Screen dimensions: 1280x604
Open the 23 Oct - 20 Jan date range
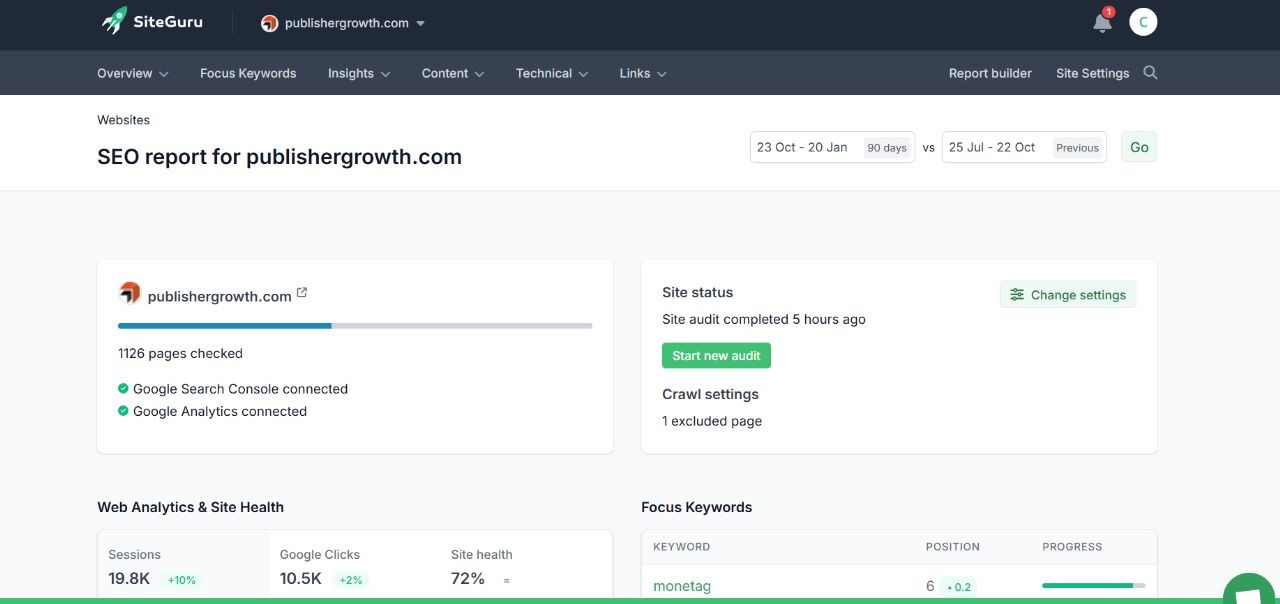(x=832, y=147)
